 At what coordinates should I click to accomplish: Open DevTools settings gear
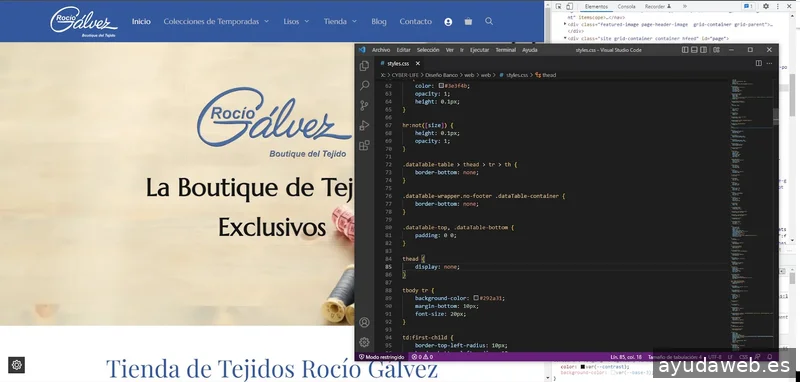tap(766, 7)
